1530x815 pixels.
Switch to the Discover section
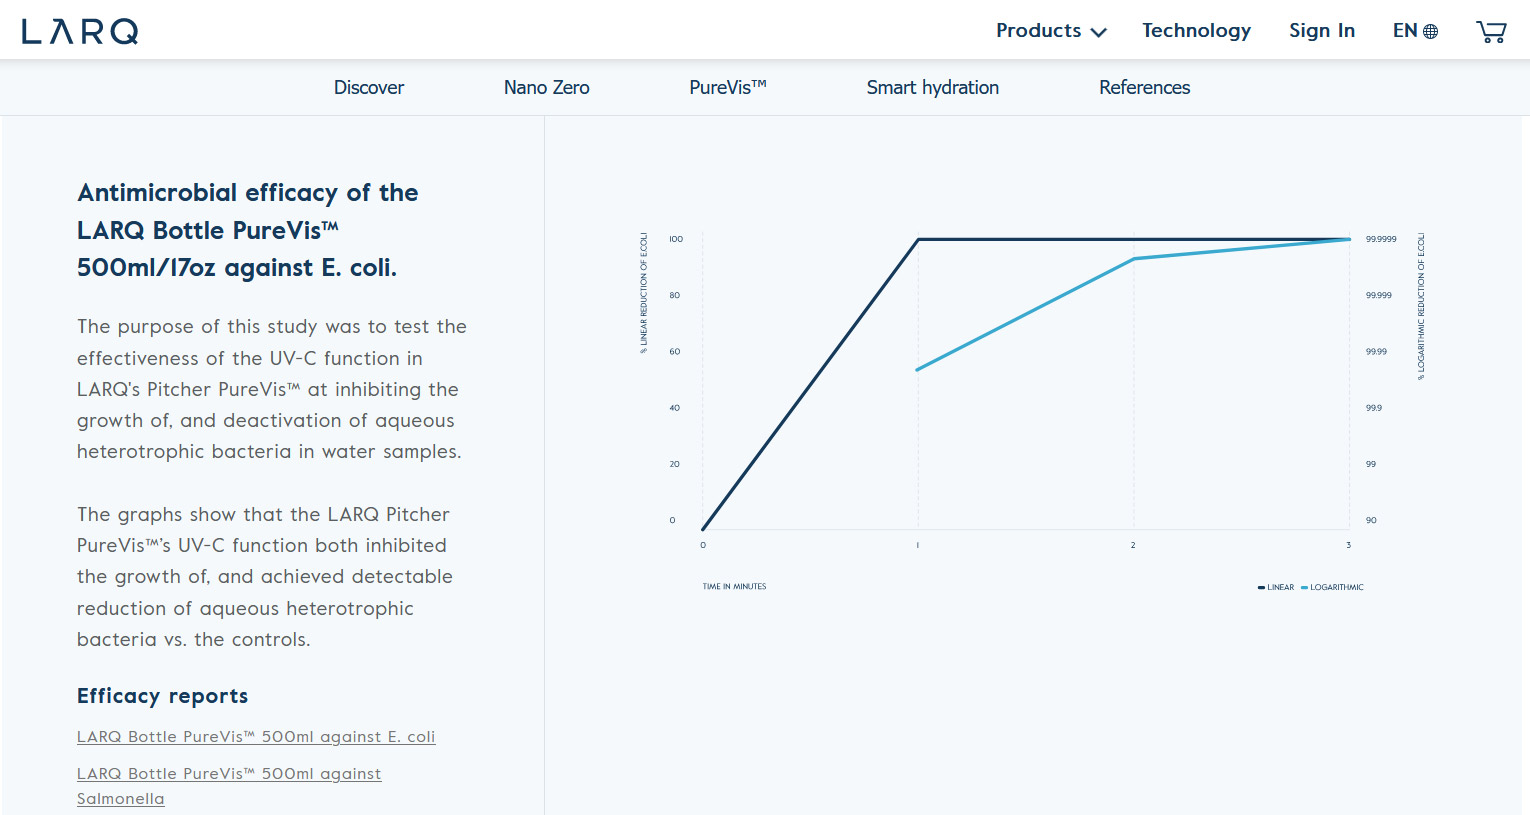(369, 88)
